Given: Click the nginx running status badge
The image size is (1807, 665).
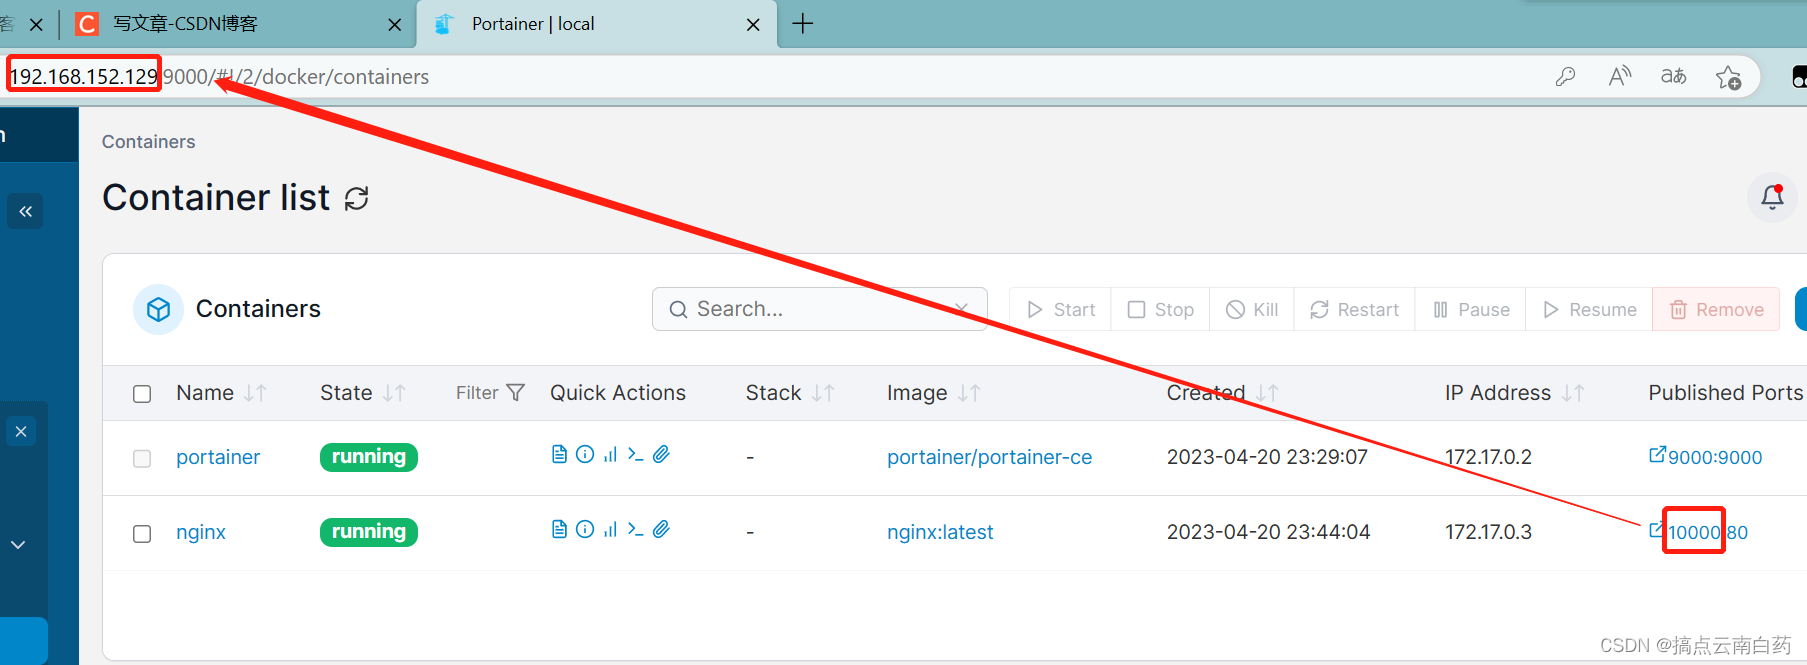Looking at the screenshot, I should click(369, 532).
